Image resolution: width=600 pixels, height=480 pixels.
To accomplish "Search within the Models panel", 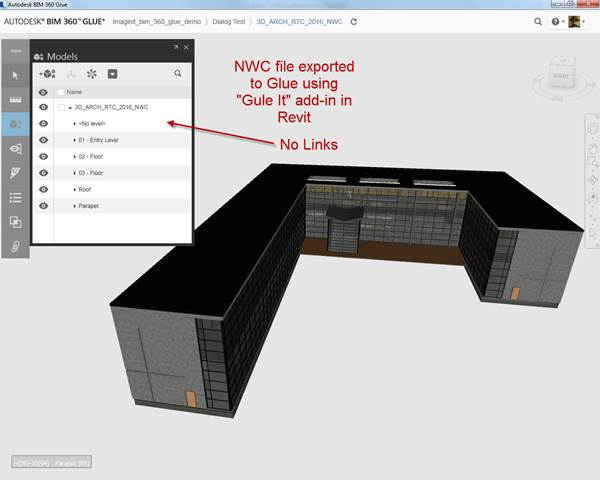I will click(178, 74).
